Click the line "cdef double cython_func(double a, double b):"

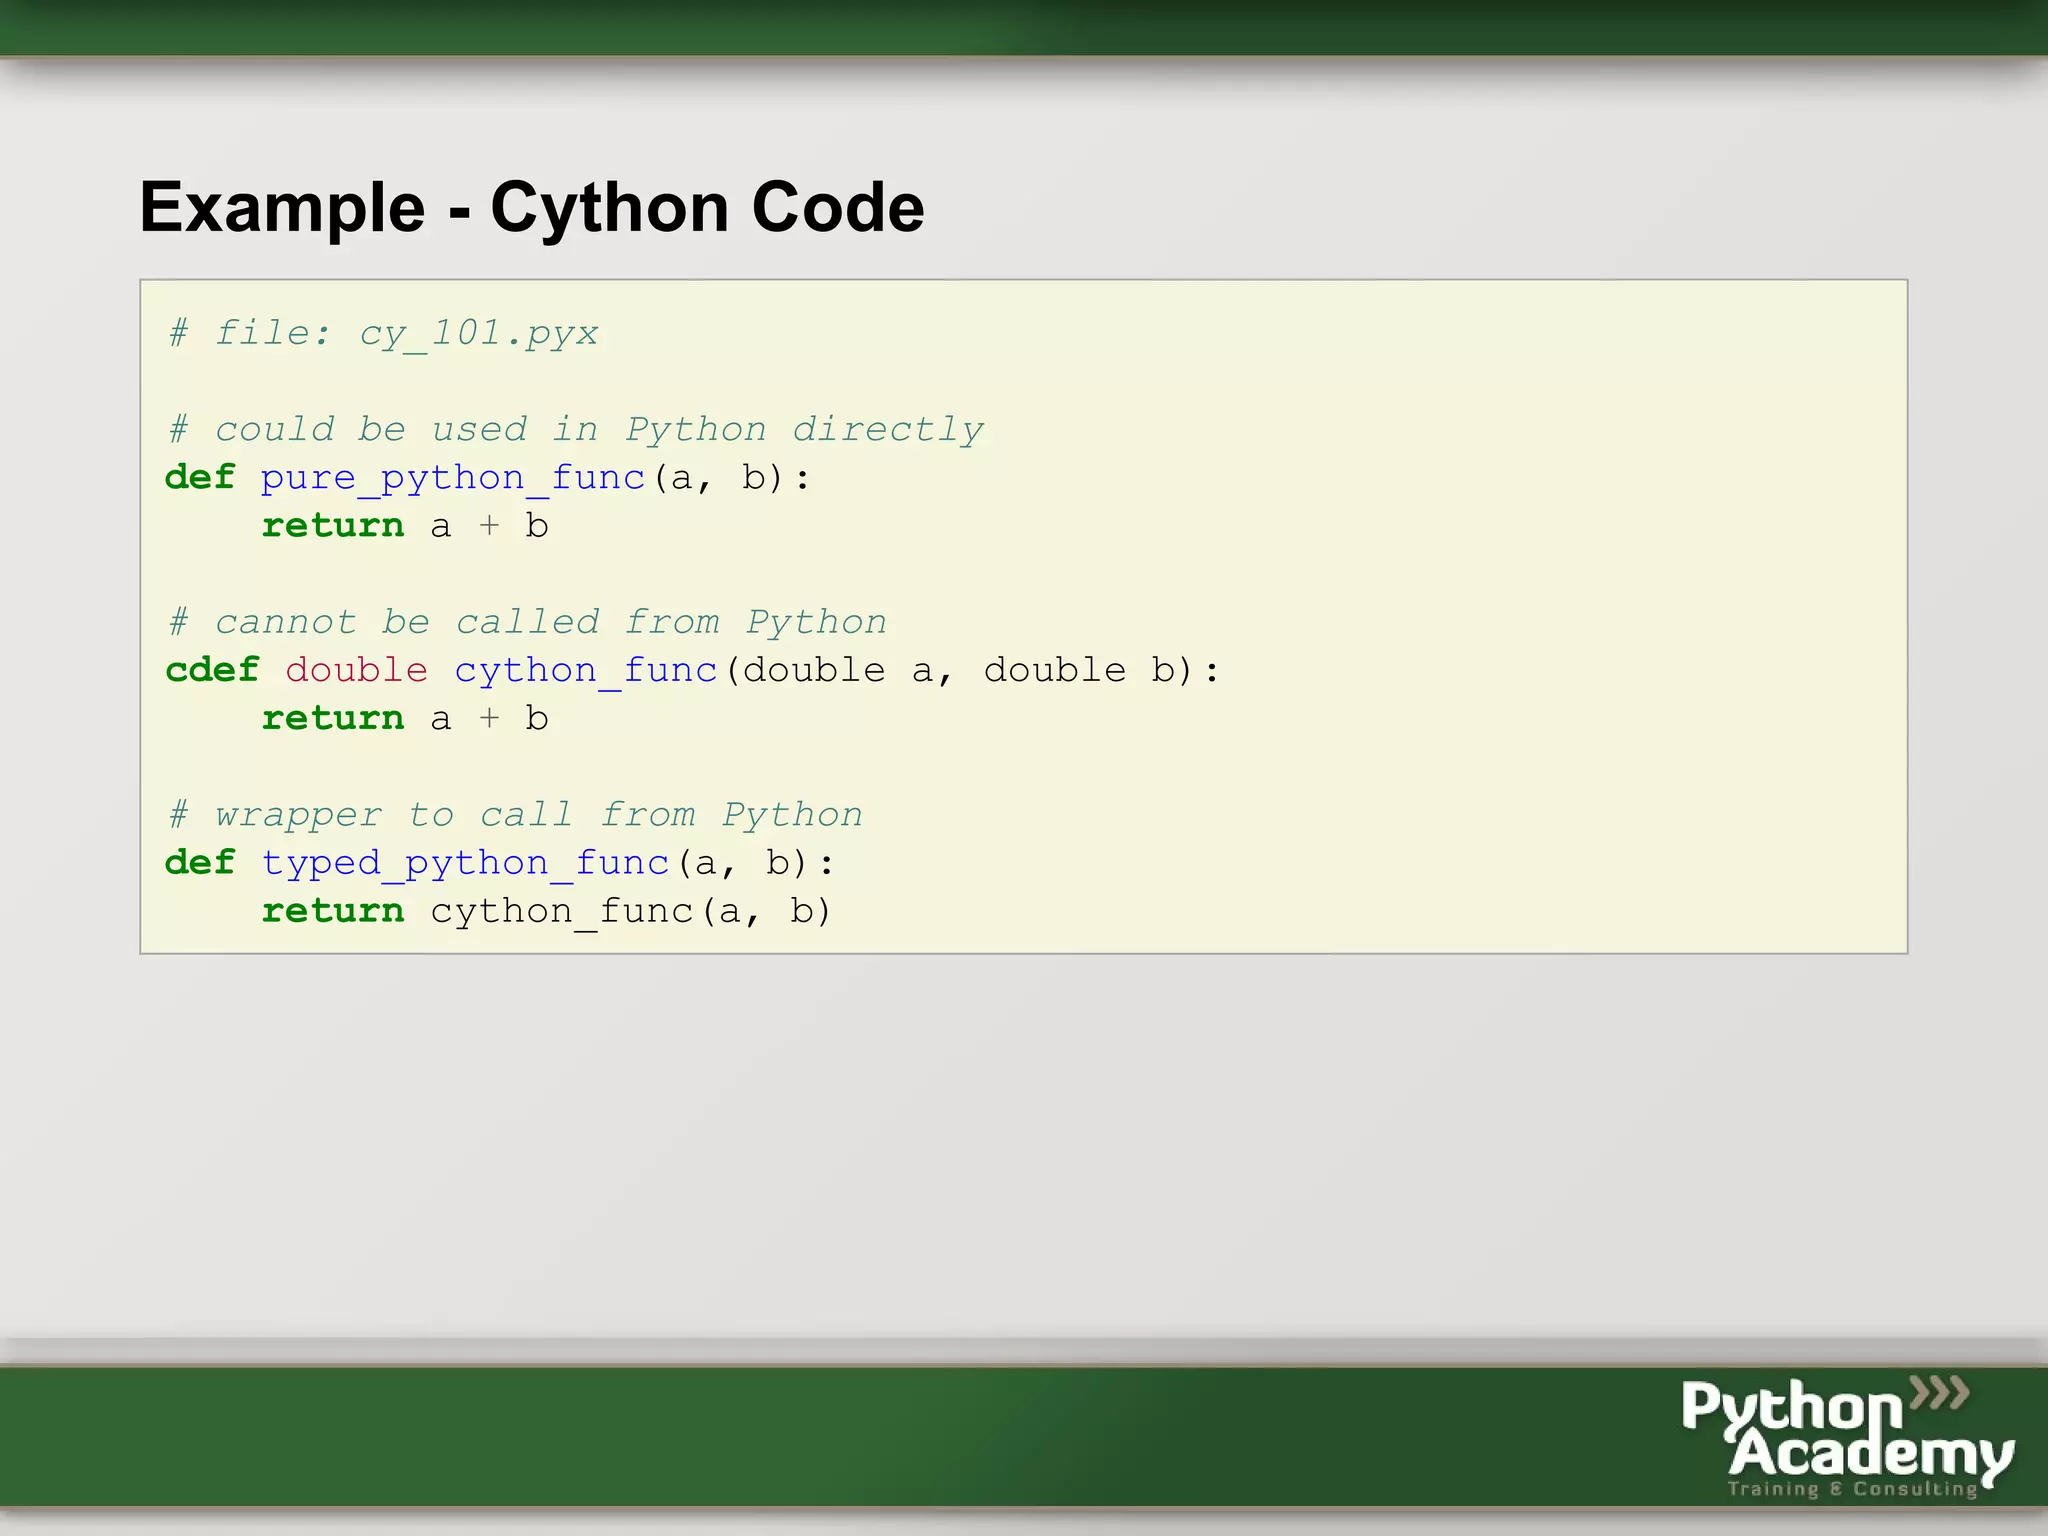pyautogui.click(x=692, y=670)
